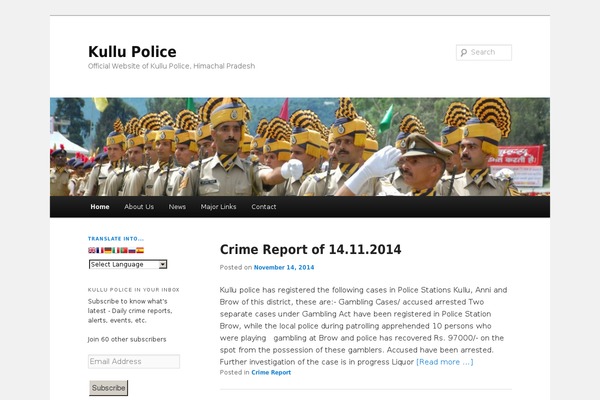Click the 'Join 60 other subscribers' text
This screenshot has height=400, width=600.
[127, 339]
